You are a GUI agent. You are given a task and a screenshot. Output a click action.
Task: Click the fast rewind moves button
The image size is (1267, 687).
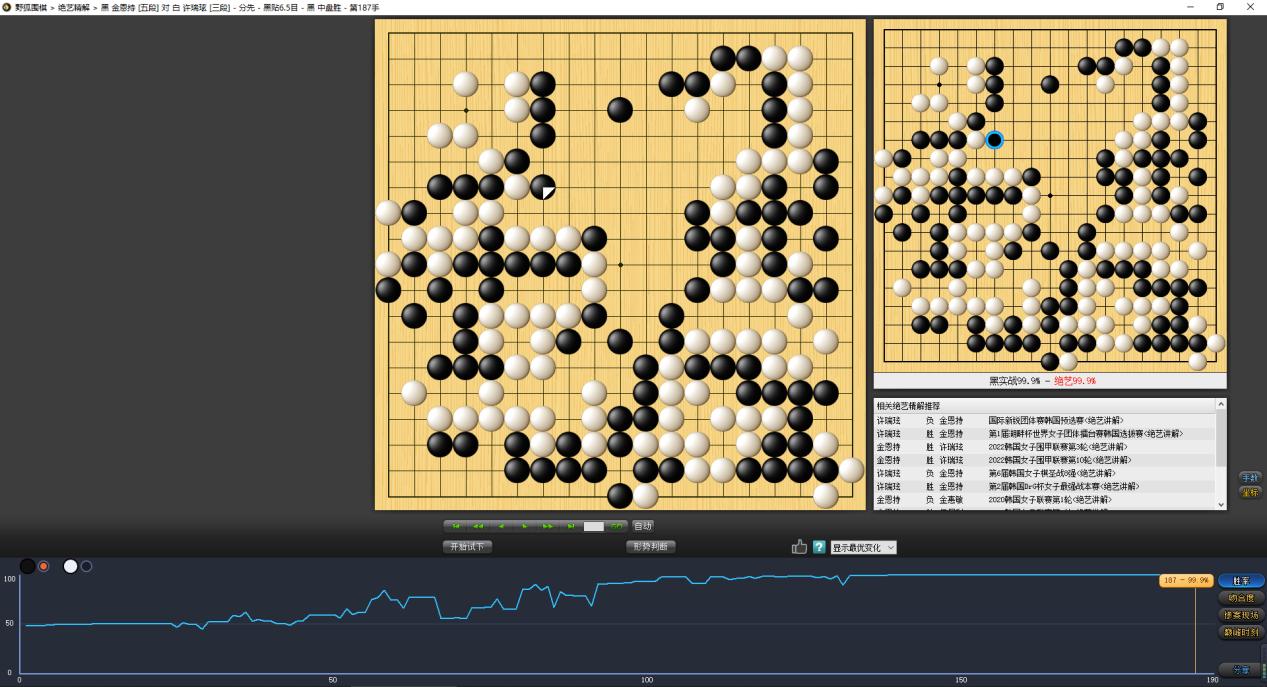pyautogui.click(x=479, y=526)
